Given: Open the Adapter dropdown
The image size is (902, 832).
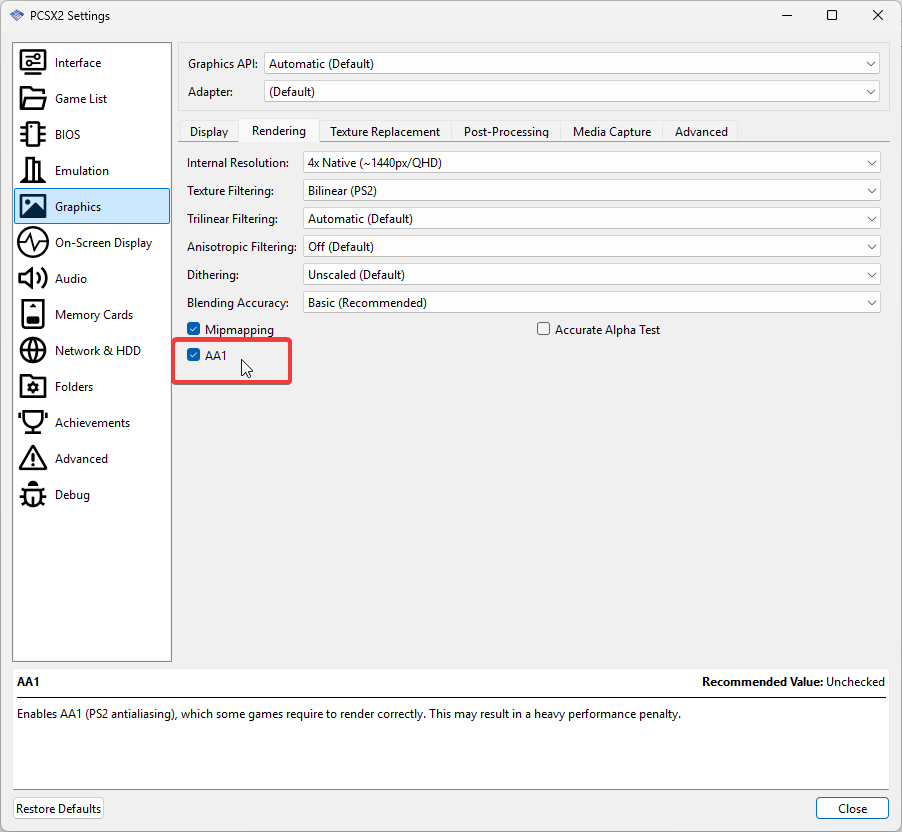Looking at the screenshot, I should 572,91.
